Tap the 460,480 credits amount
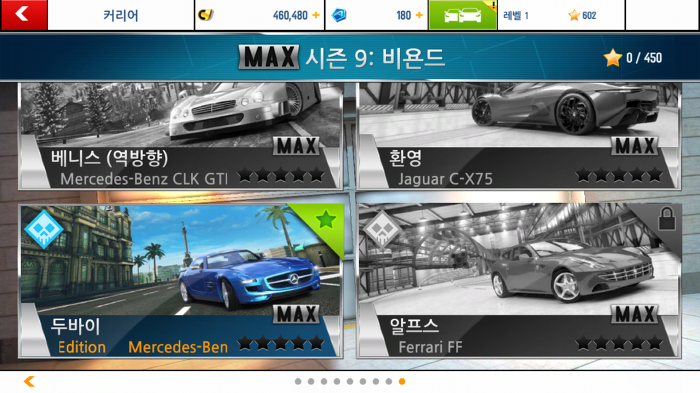 click(x=290, y=16)
